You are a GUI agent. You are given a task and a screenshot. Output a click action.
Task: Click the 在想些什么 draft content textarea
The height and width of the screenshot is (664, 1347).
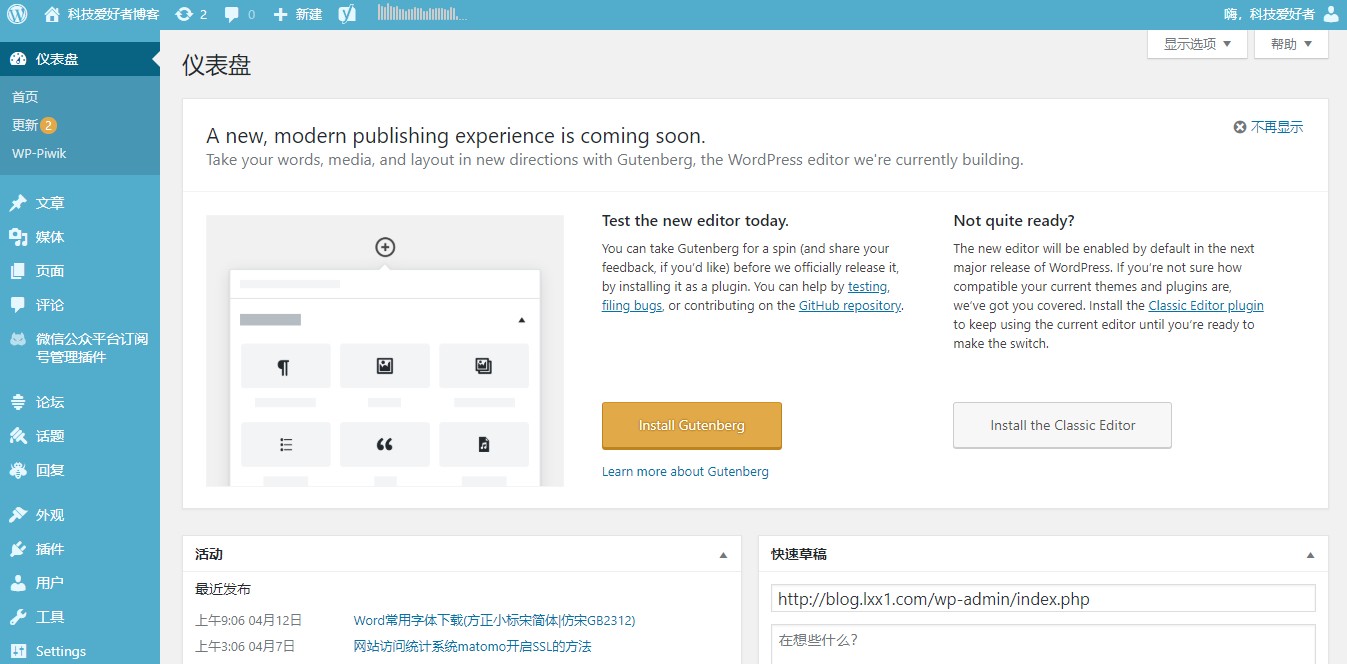click(x=1043, y=644)
